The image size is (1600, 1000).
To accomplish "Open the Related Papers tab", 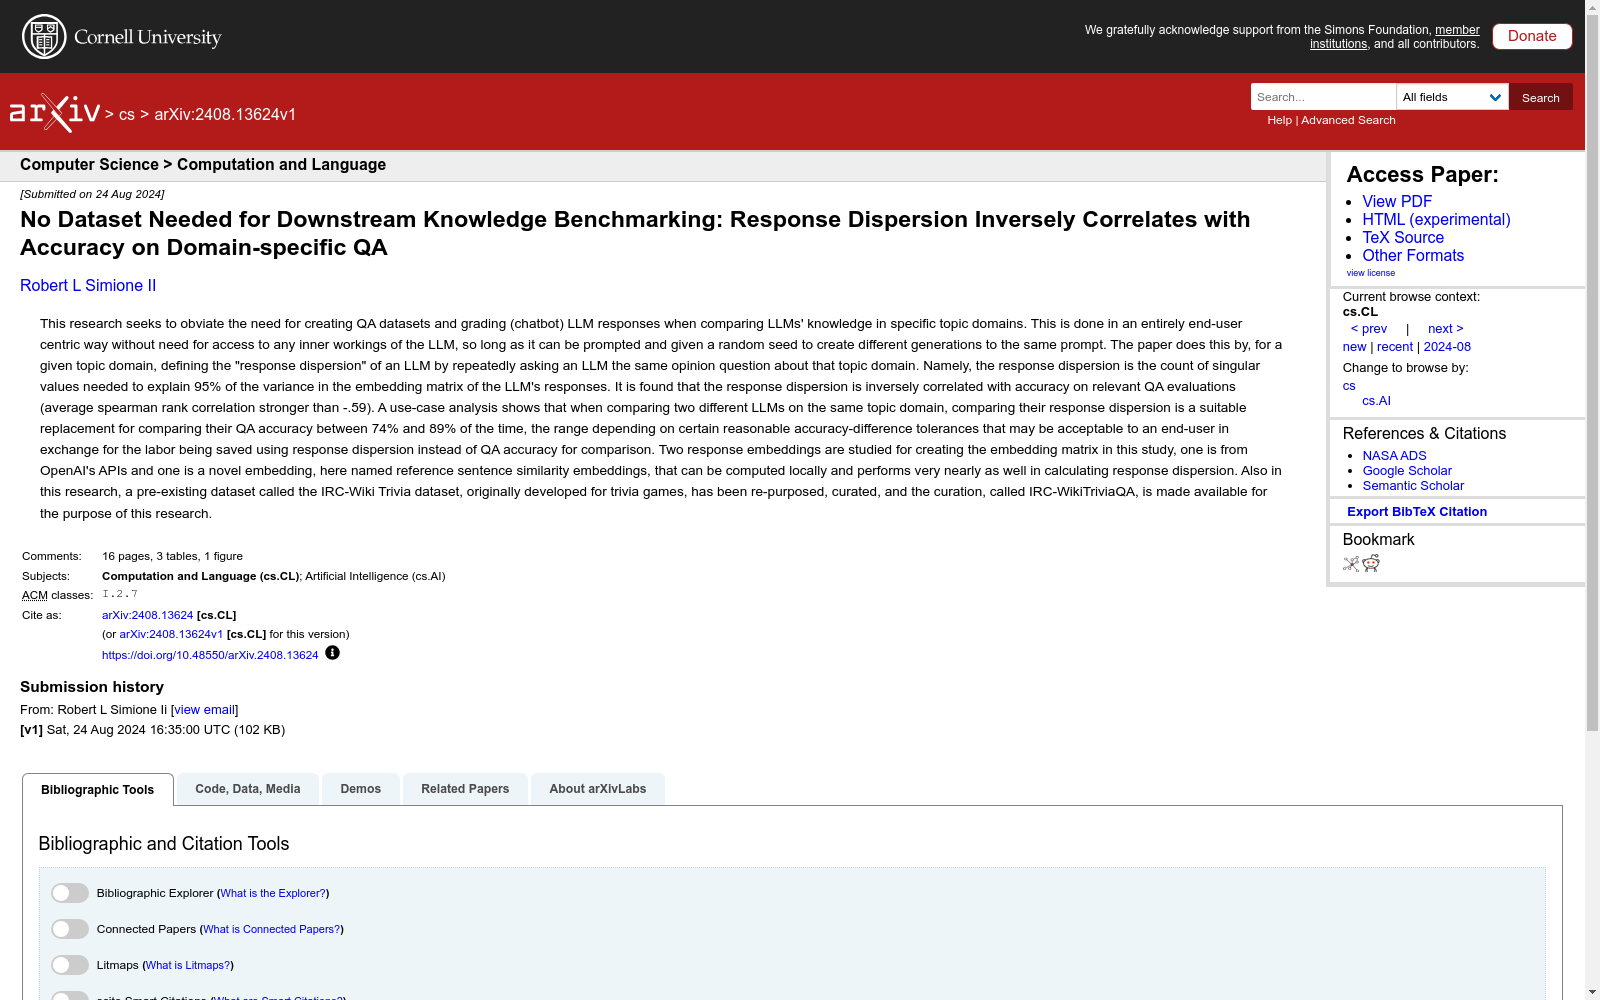I will tap(465, 789).
